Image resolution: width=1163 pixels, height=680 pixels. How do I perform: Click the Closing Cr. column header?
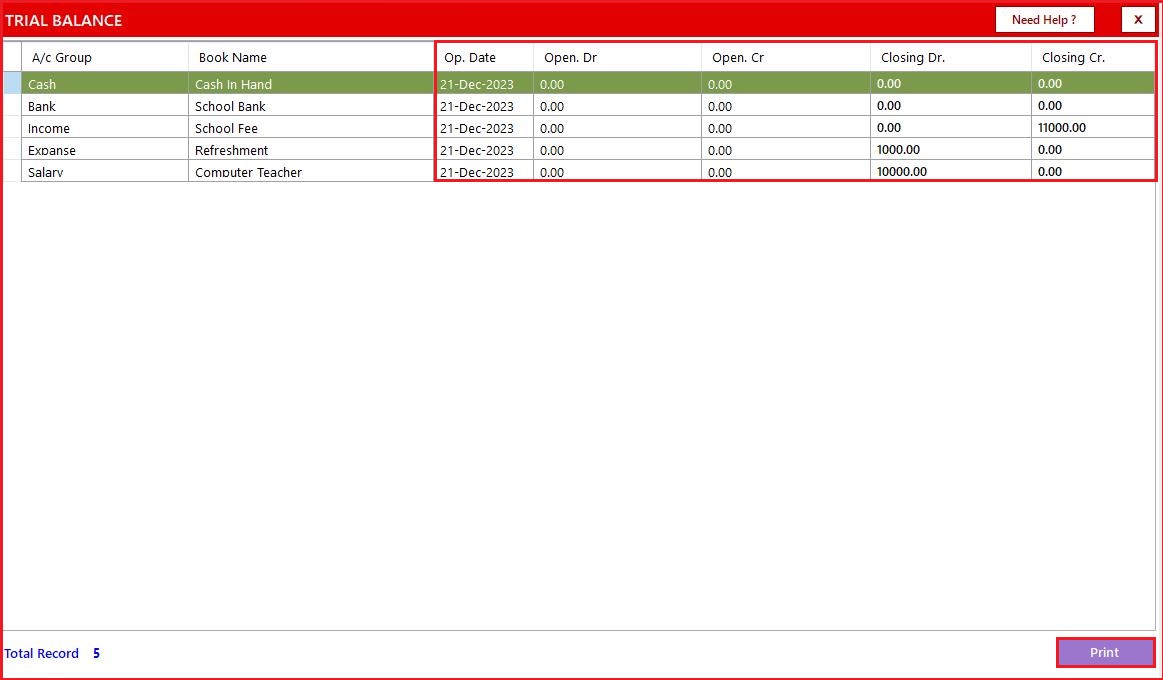1093,57
